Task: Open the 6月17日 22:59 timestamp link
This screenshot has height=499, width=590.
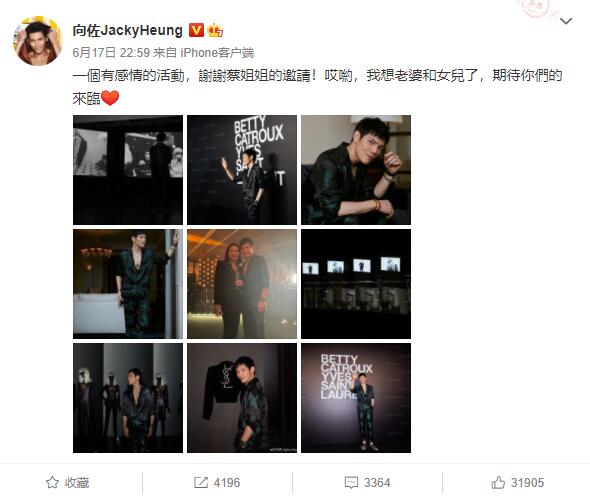Action: tap(111, 53)
